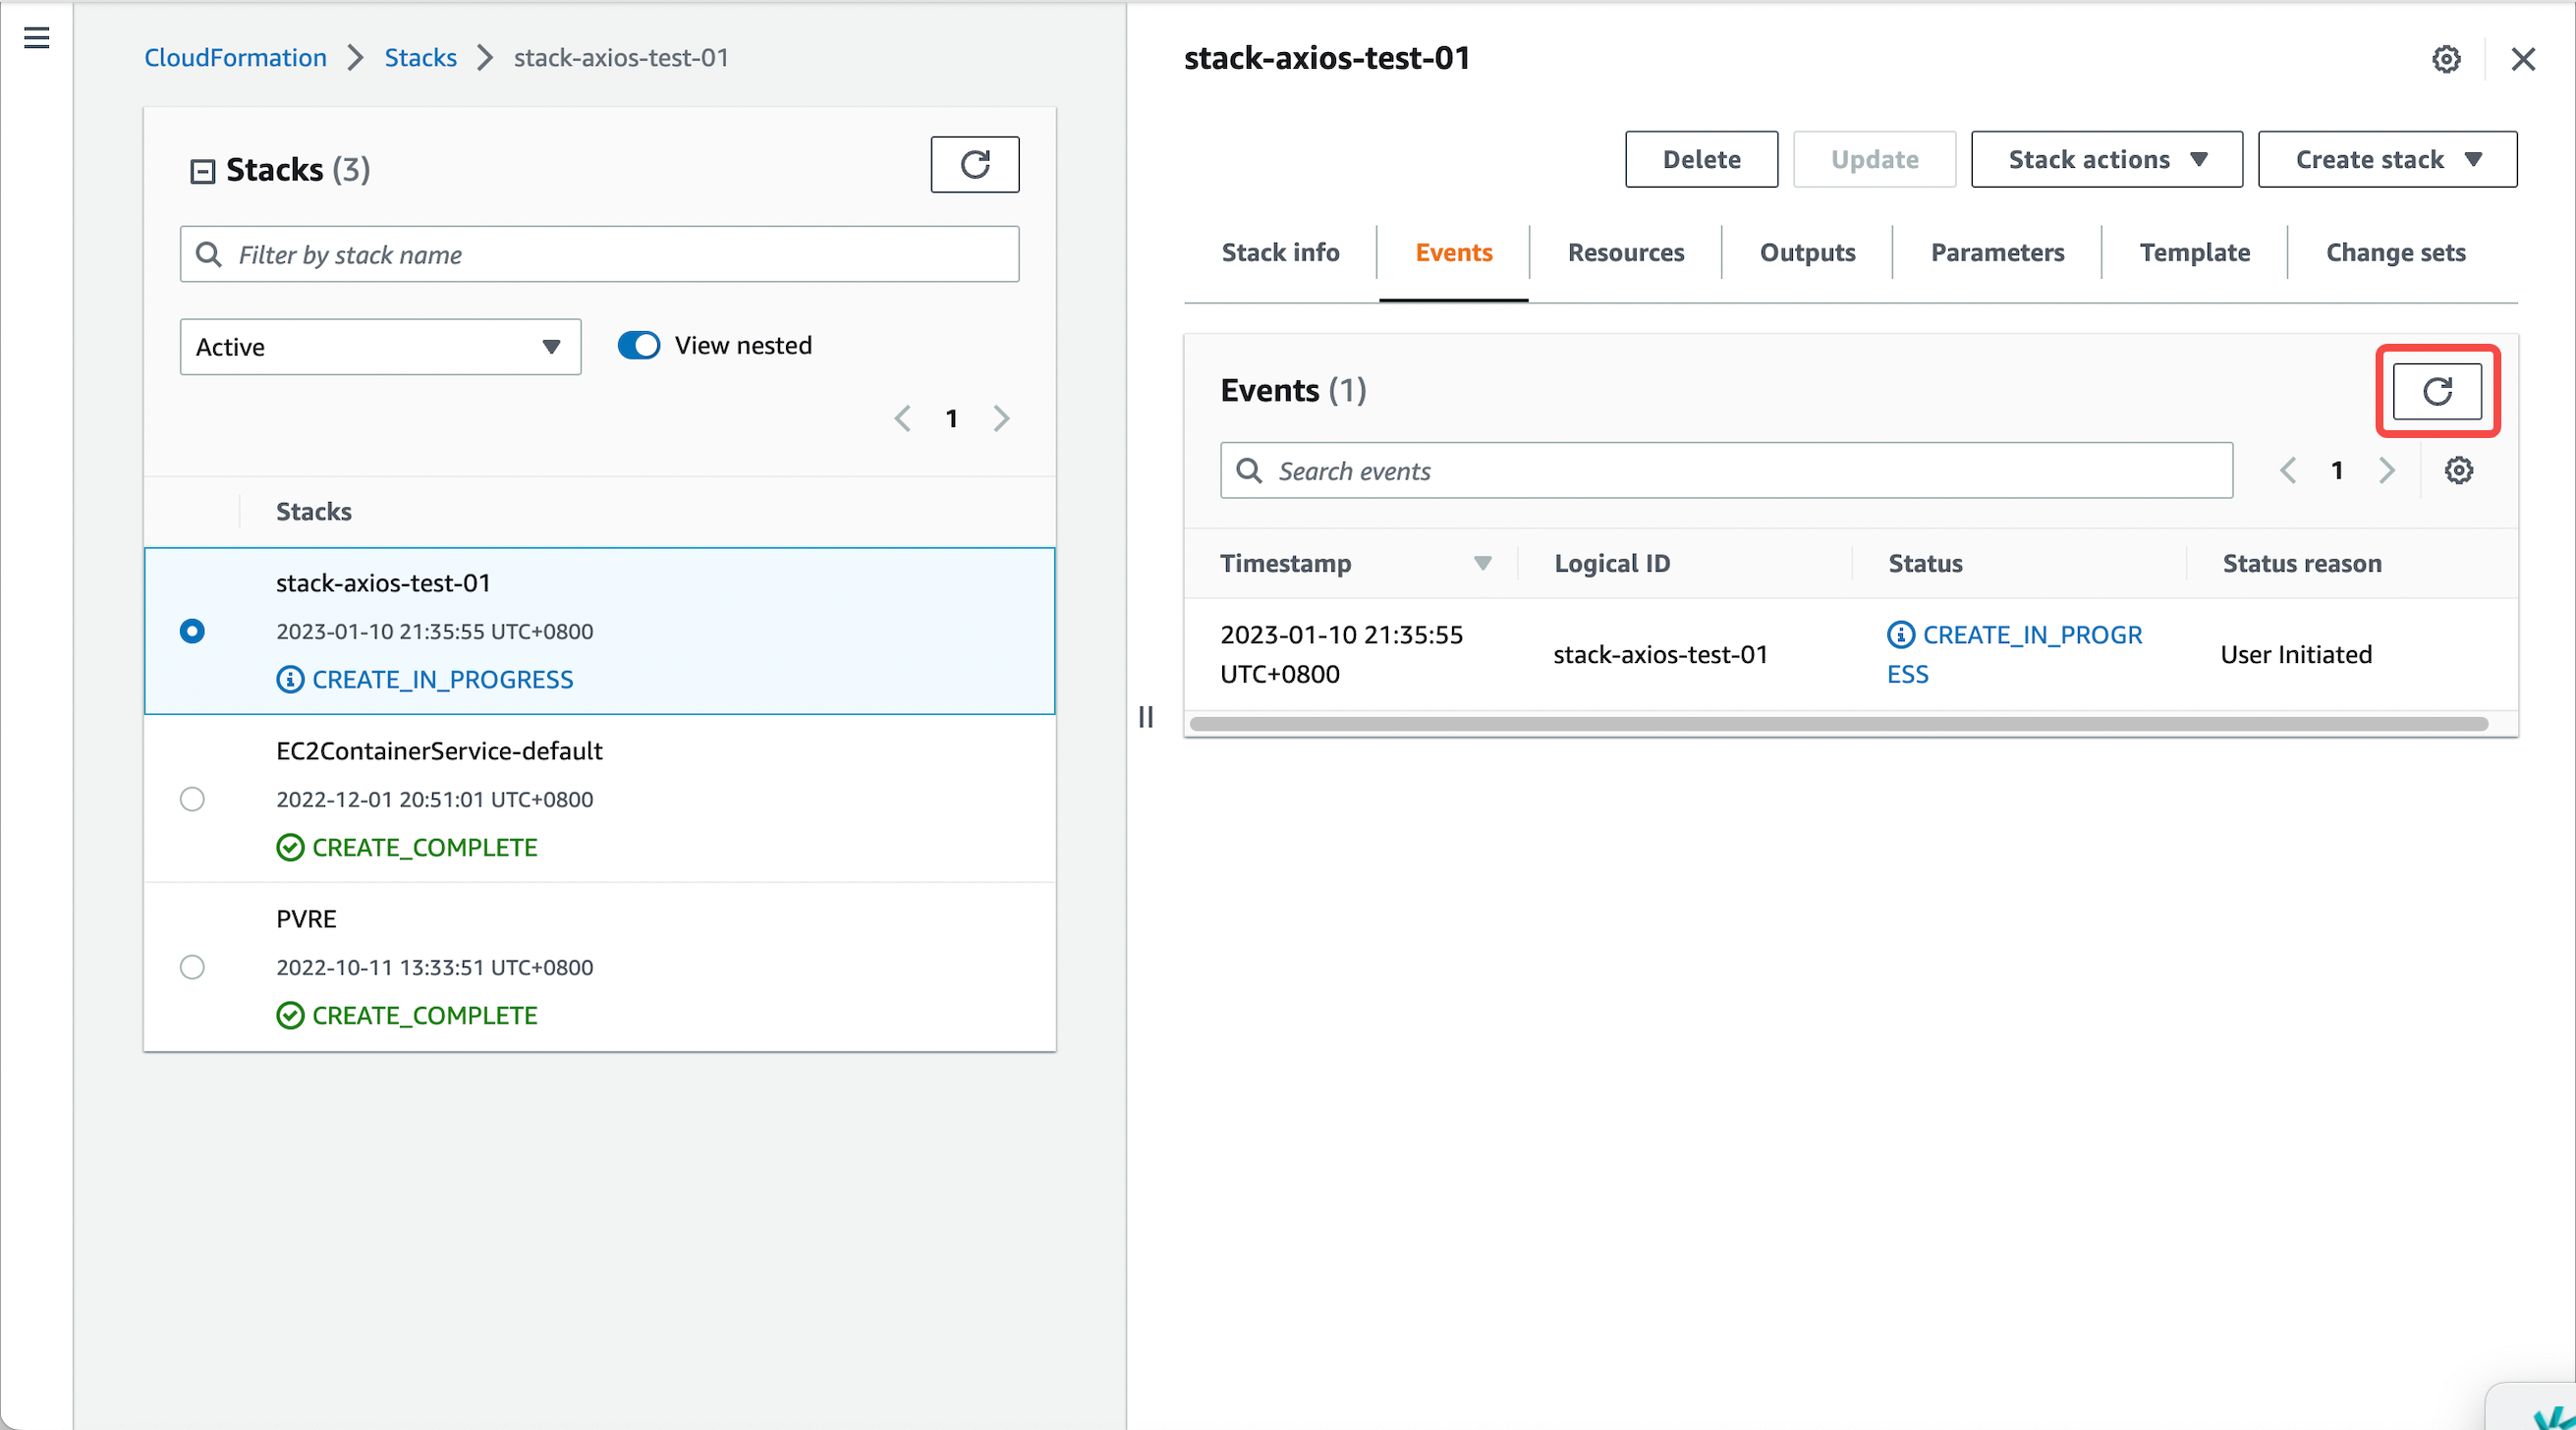This screenshot has width=2576, height=1430.
Task: Click CREATE_IN_PROGRESS status under stack-axios-test-01
Action: tap(442, 680)
